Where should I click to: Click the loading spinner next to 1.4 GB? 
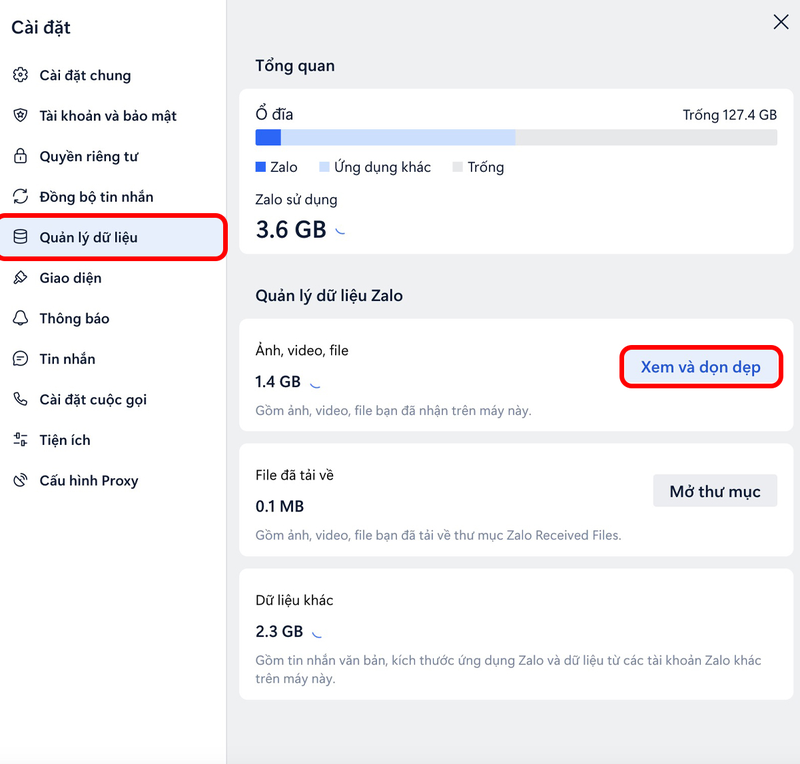pos(315,384)
